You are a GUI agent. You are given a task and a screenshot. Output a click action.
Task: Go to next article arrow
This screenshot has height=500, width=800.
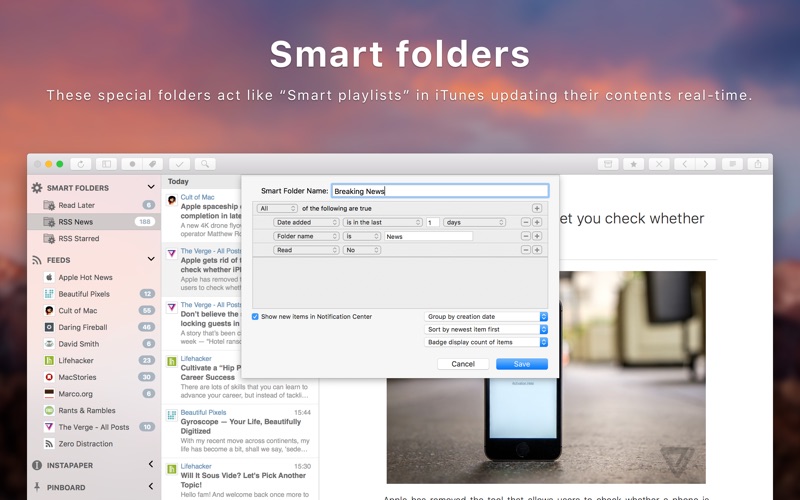(708, 164)
